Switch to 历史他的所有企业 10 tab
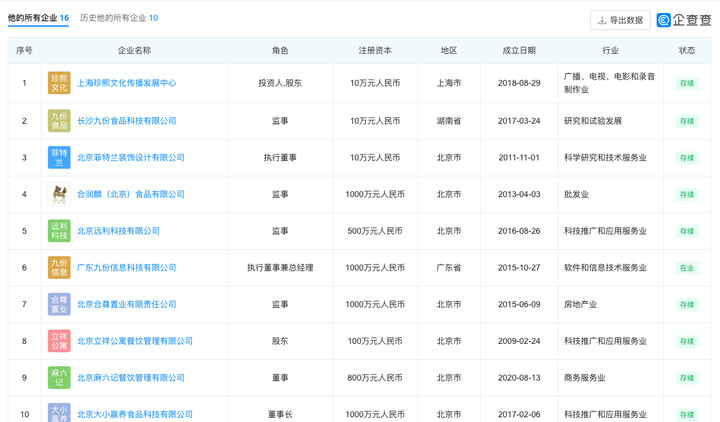This screenshot has width=720, height=422. tap(119, 18)
